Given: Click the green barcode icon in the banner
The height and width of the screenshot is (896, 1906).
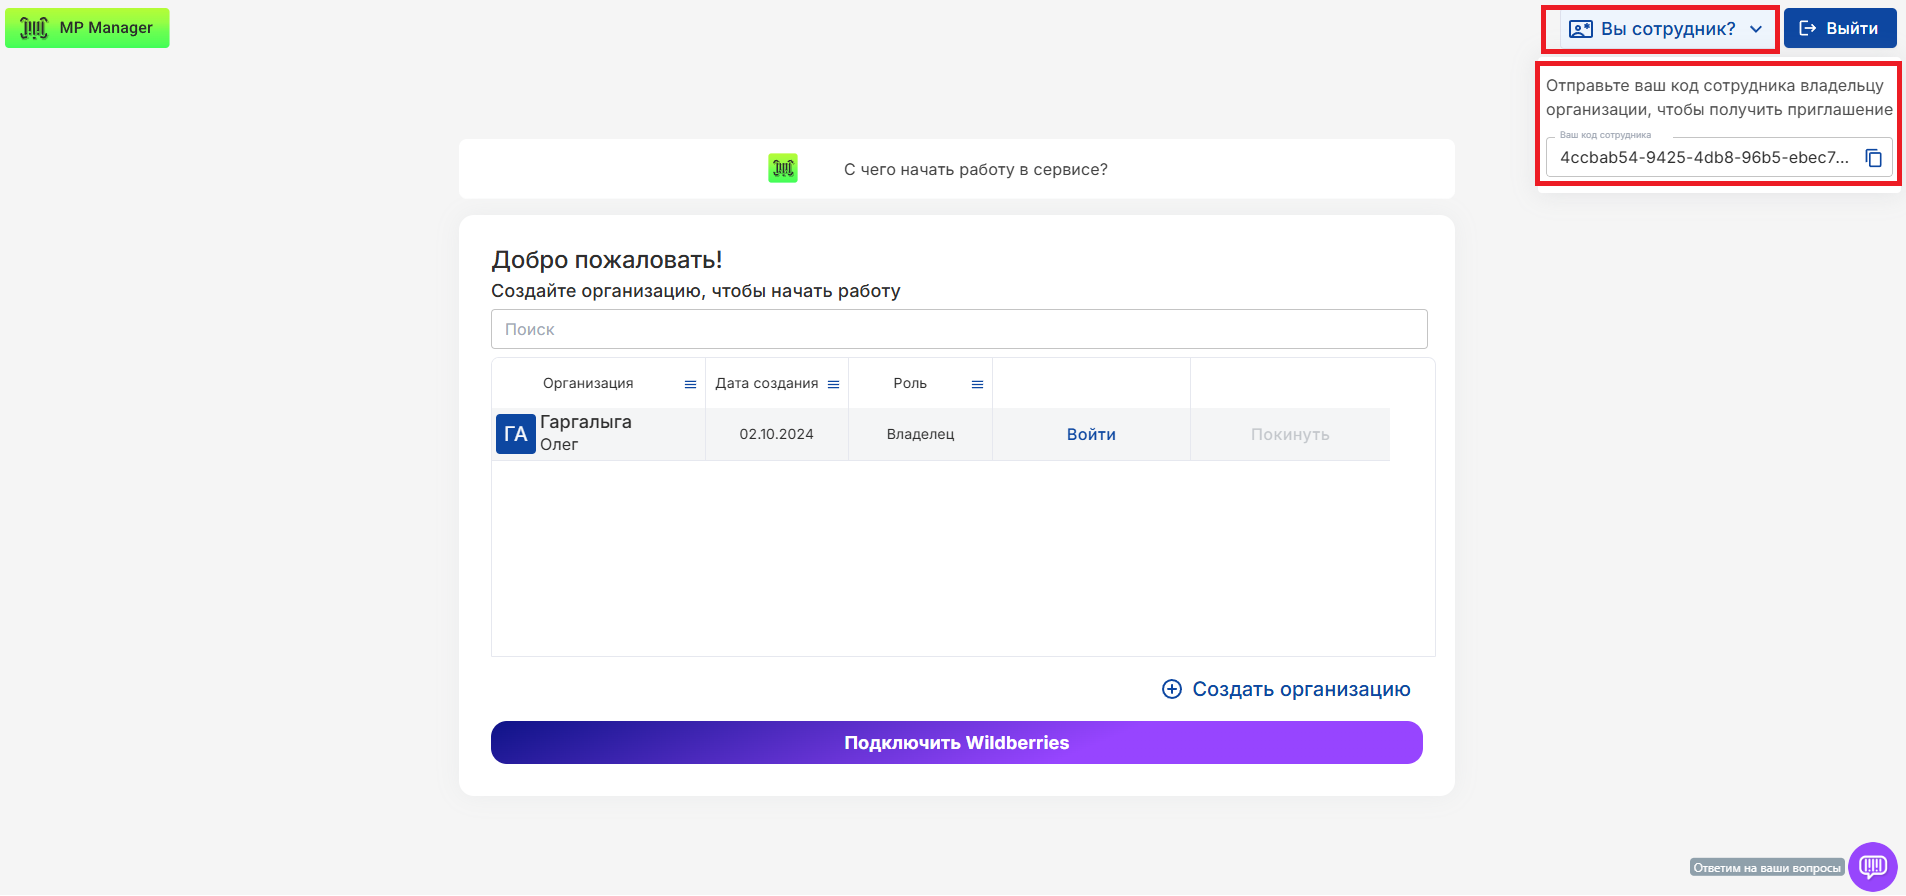Looking at the screenshot, I should (x=783, y=169).
